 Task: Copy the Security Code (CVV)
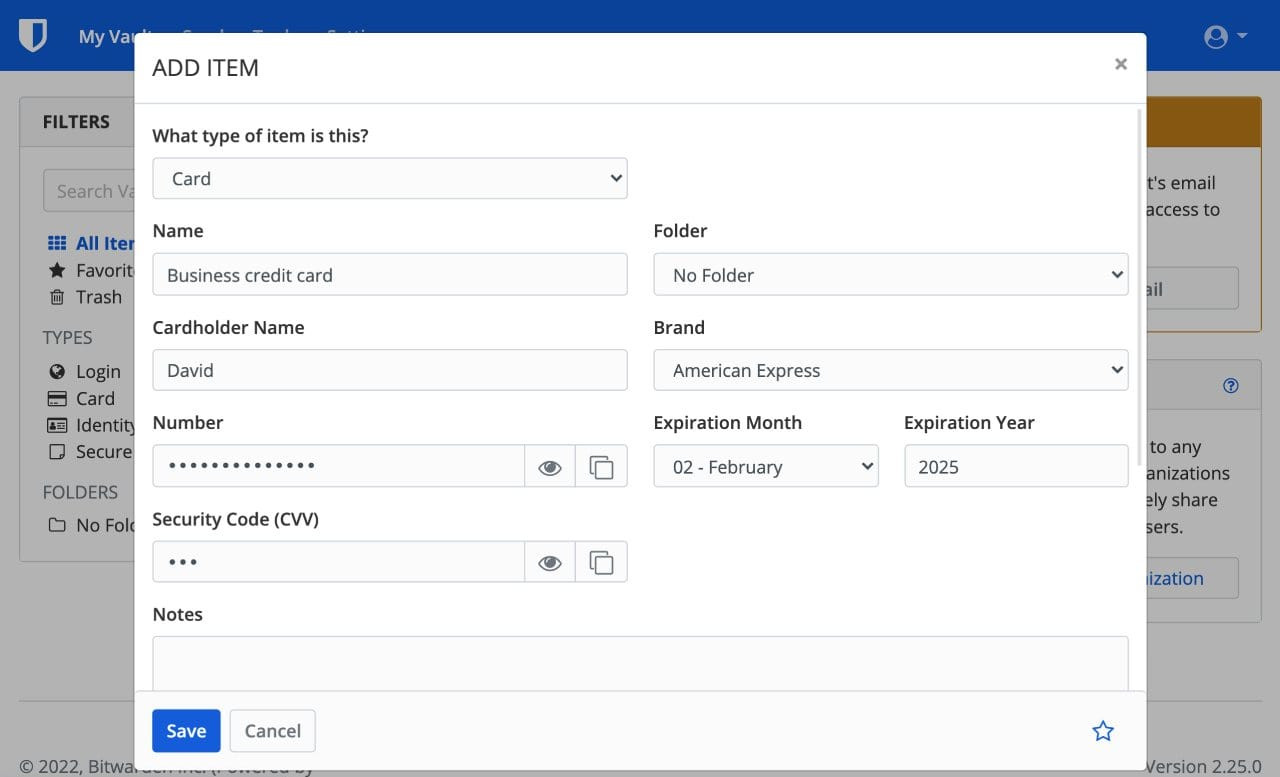point(601,562)
